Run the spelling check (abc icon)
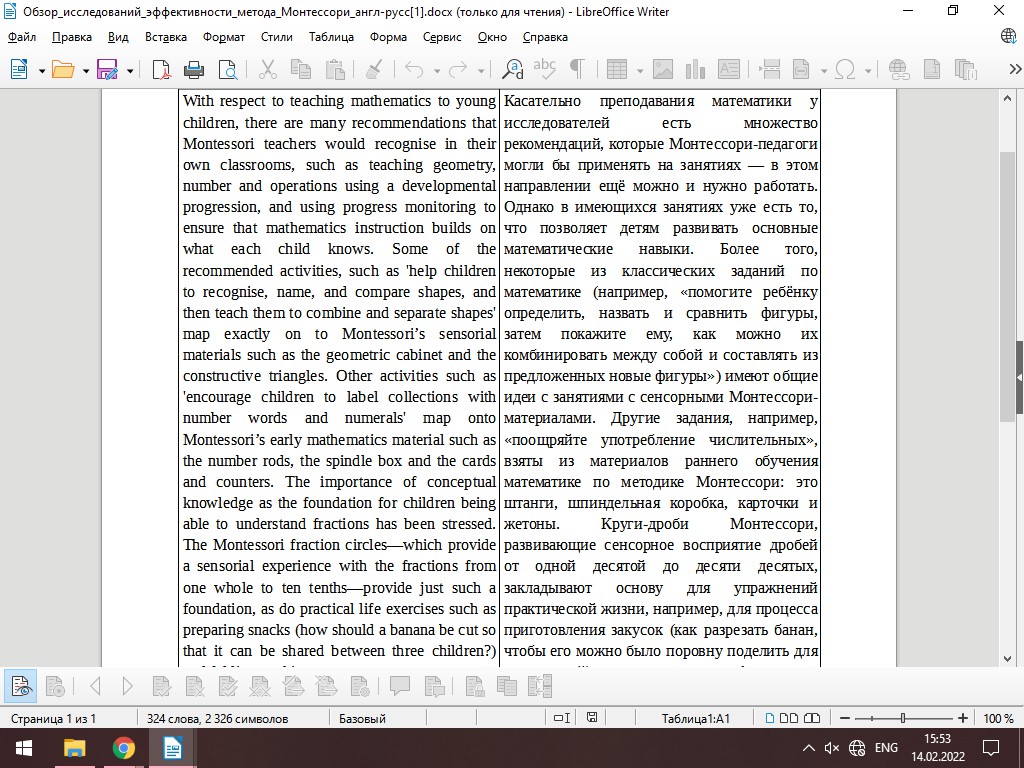 pyautogui.click(x=544, y=69)
